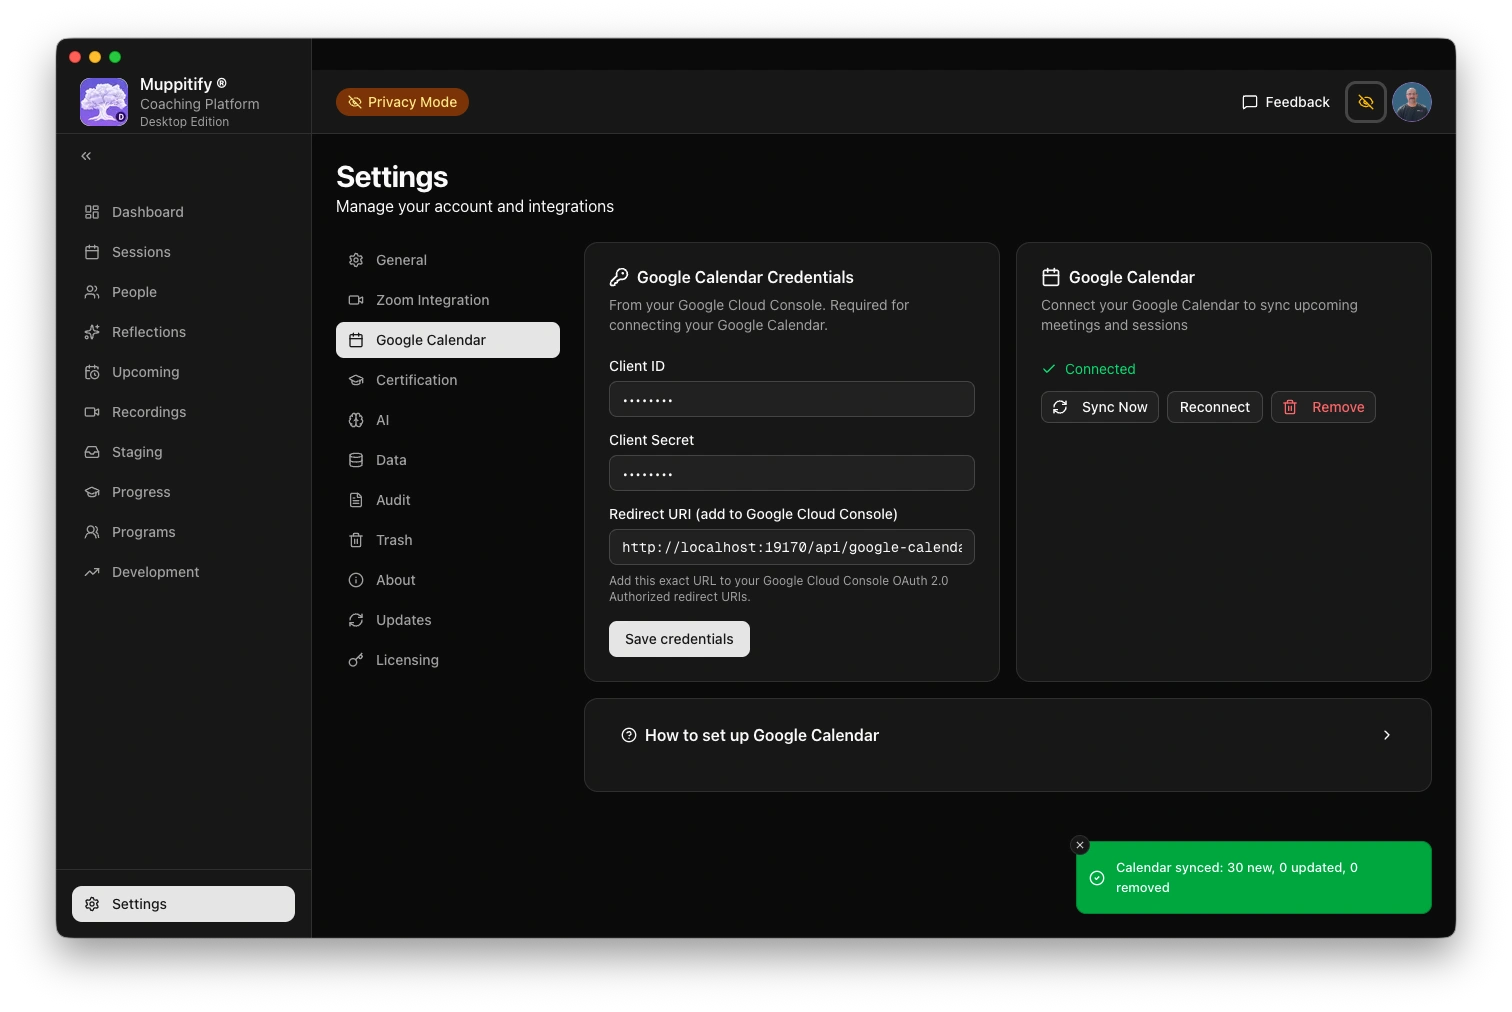Click the Sync Now button
1512x1012 pixels.
[x=1099, y=407]
